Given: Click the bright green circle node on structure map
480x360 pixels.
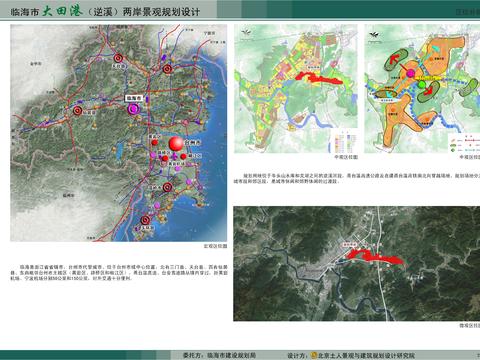Looking at the screenshot, I should point(422,84).
